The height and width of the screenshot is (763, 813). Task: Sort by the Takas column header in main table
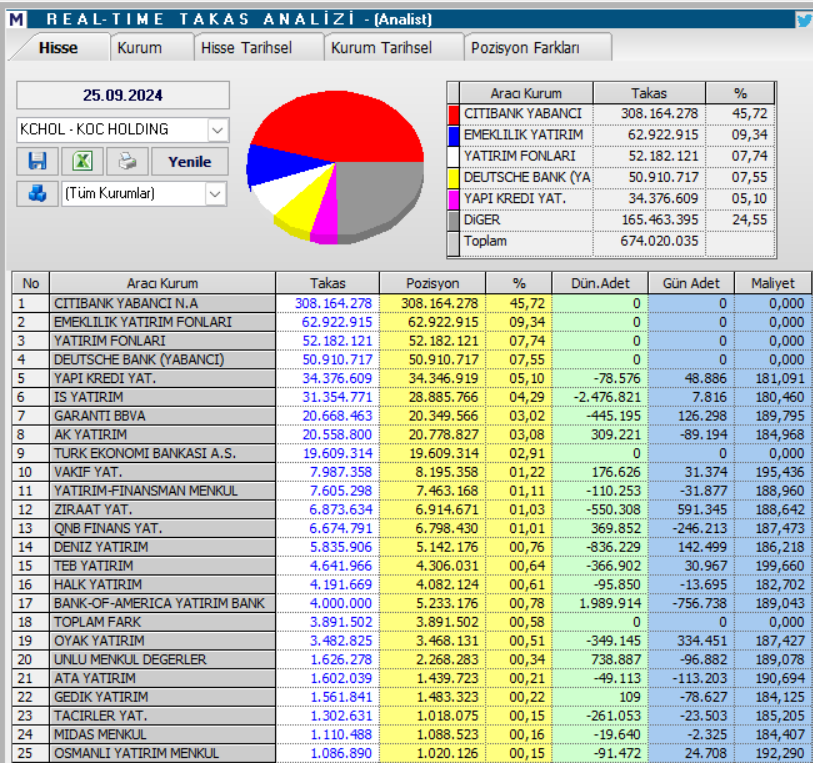328,284
